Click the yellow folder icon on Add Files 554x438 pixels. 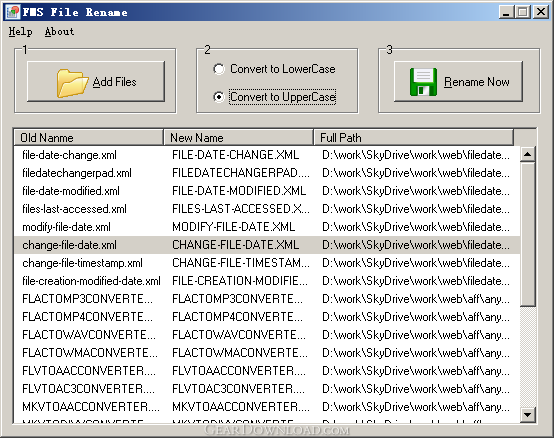coord(72,83)
